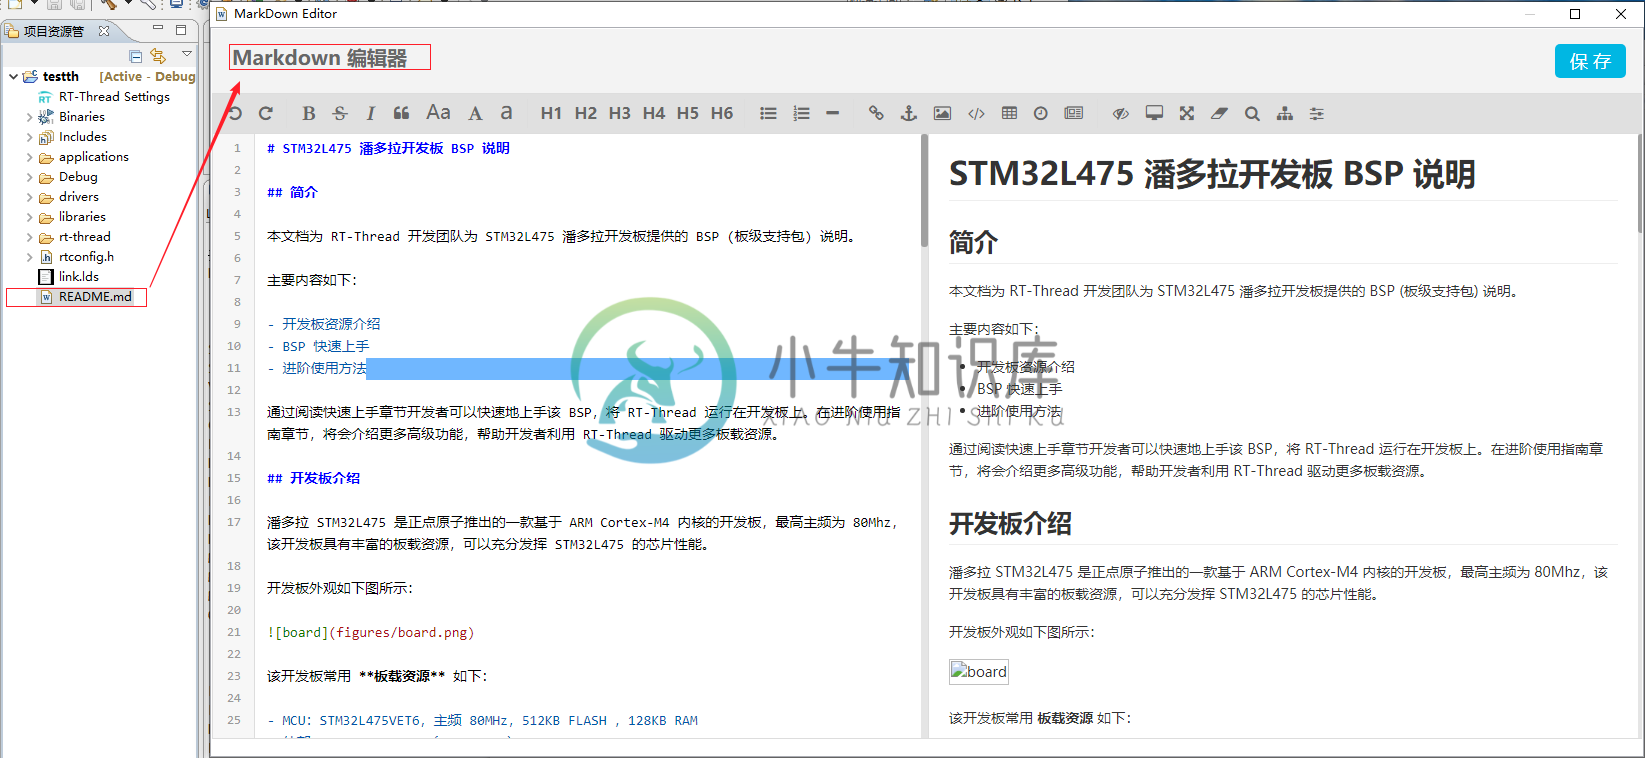Insert an H5 heading
The image size is (1645, 758).
click(x=688, y=113)
